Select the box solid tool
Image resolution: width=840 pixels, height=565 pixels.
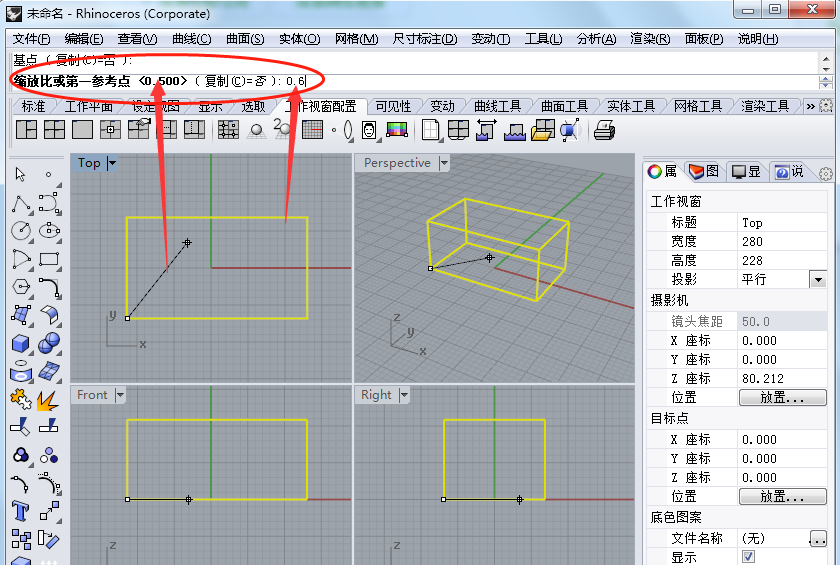[x=20, y=343]
